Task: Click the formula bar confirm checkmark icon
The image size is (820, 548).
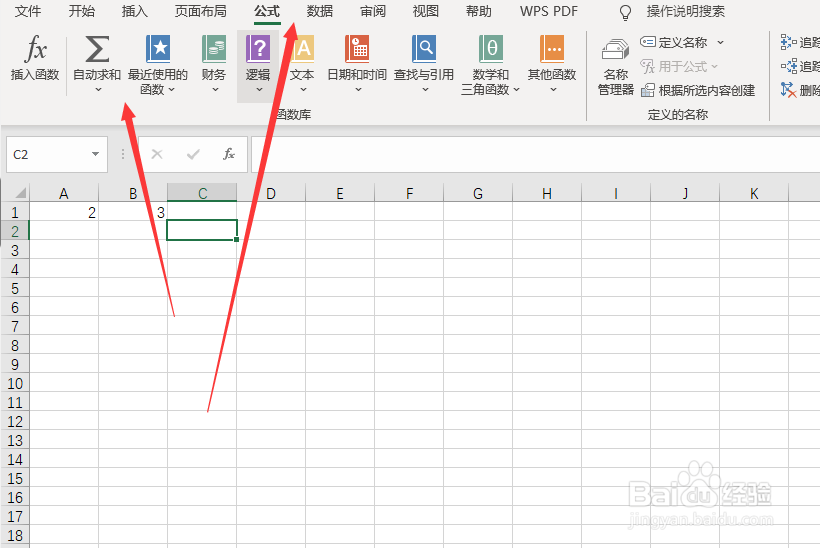Action: click(193, 154)
